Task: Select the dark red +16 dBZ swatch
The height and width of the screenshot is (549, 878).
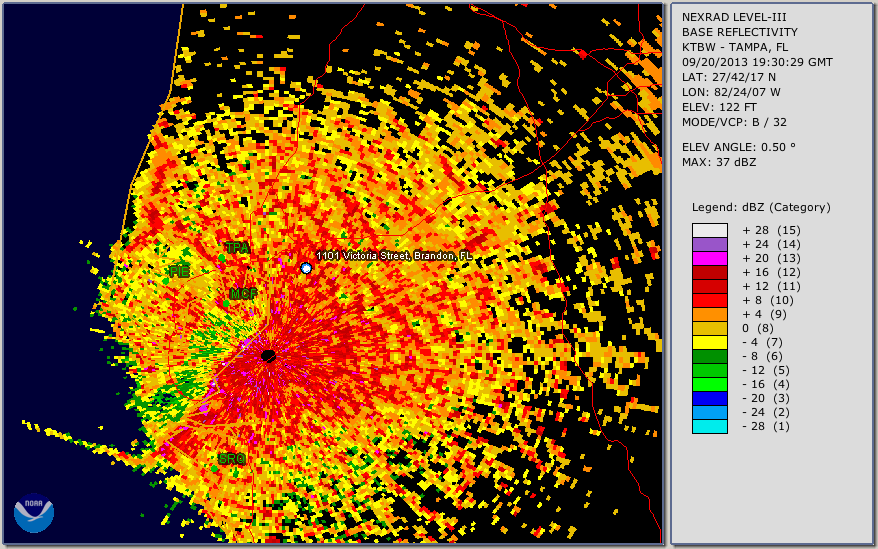Action: 709,272
